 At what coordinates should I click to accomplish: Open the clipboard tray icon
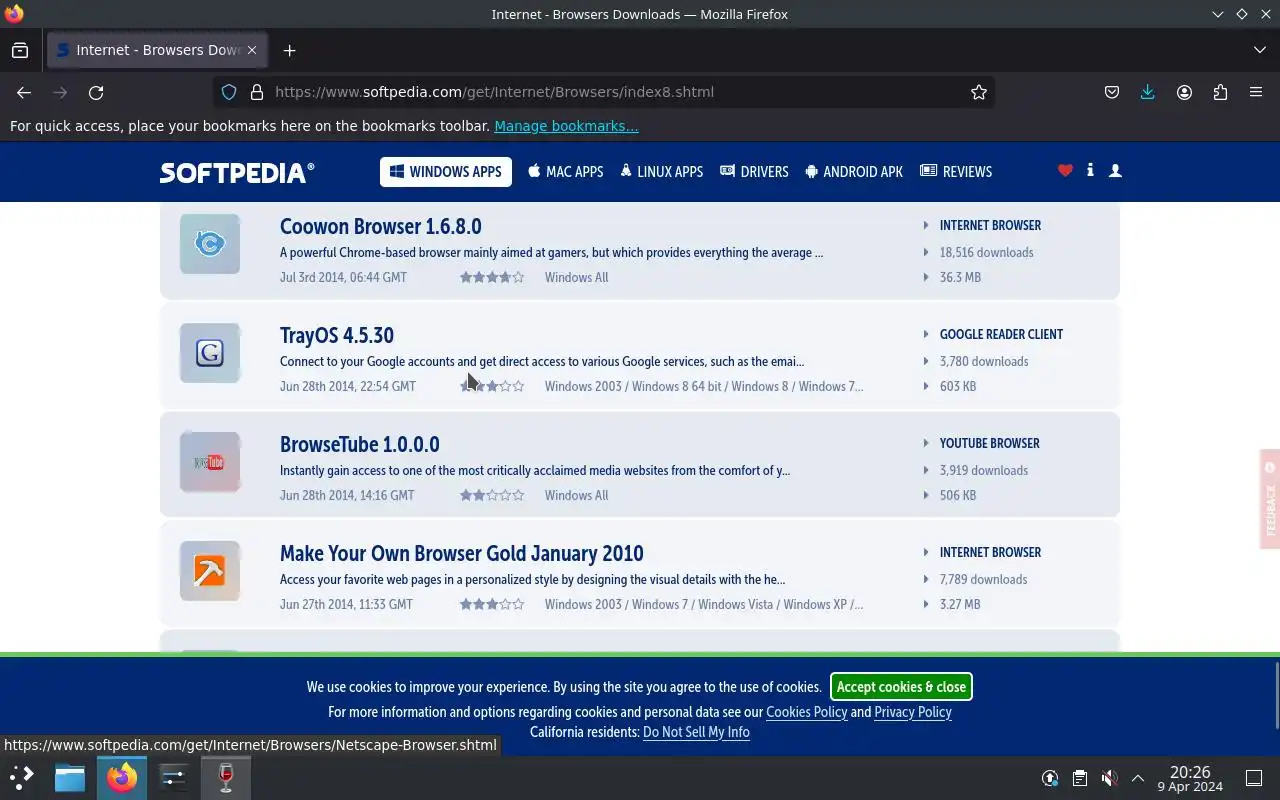click(1079, 778)
